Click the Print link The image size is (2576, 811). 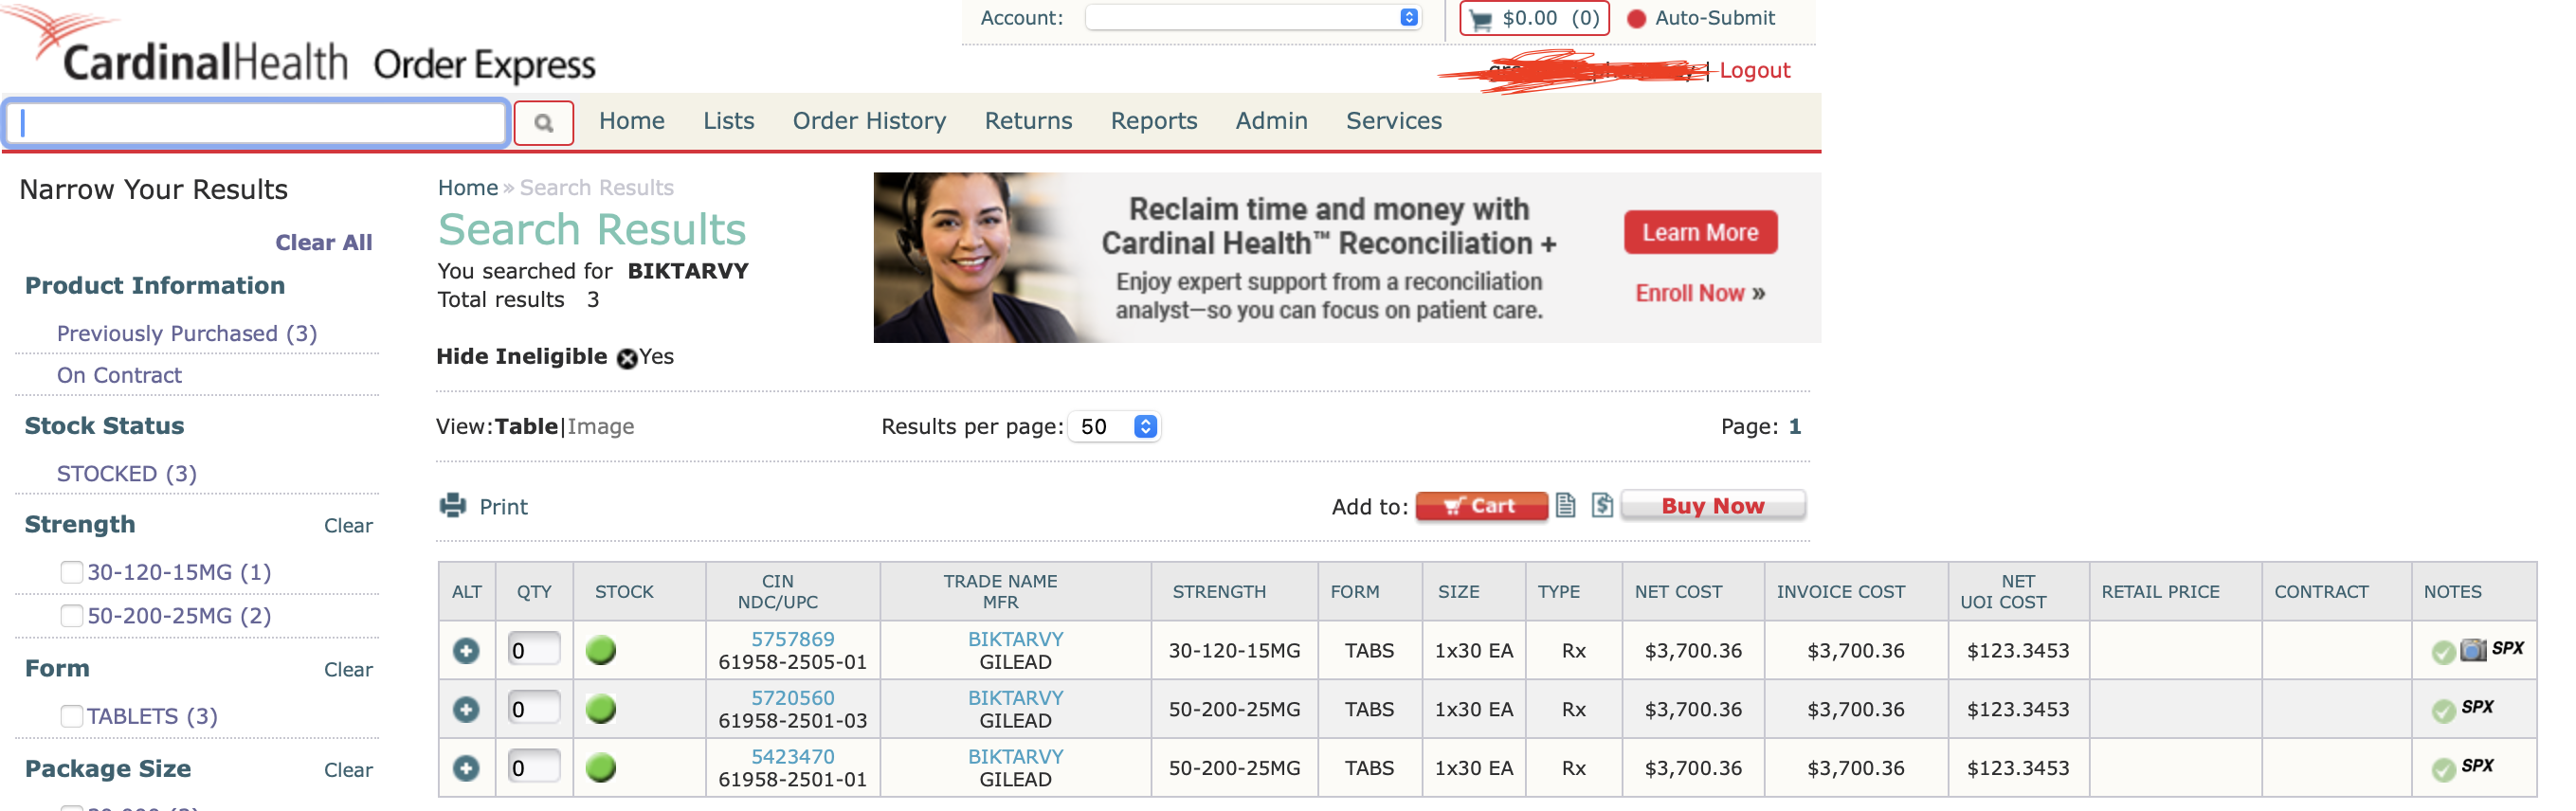point(503,507)
